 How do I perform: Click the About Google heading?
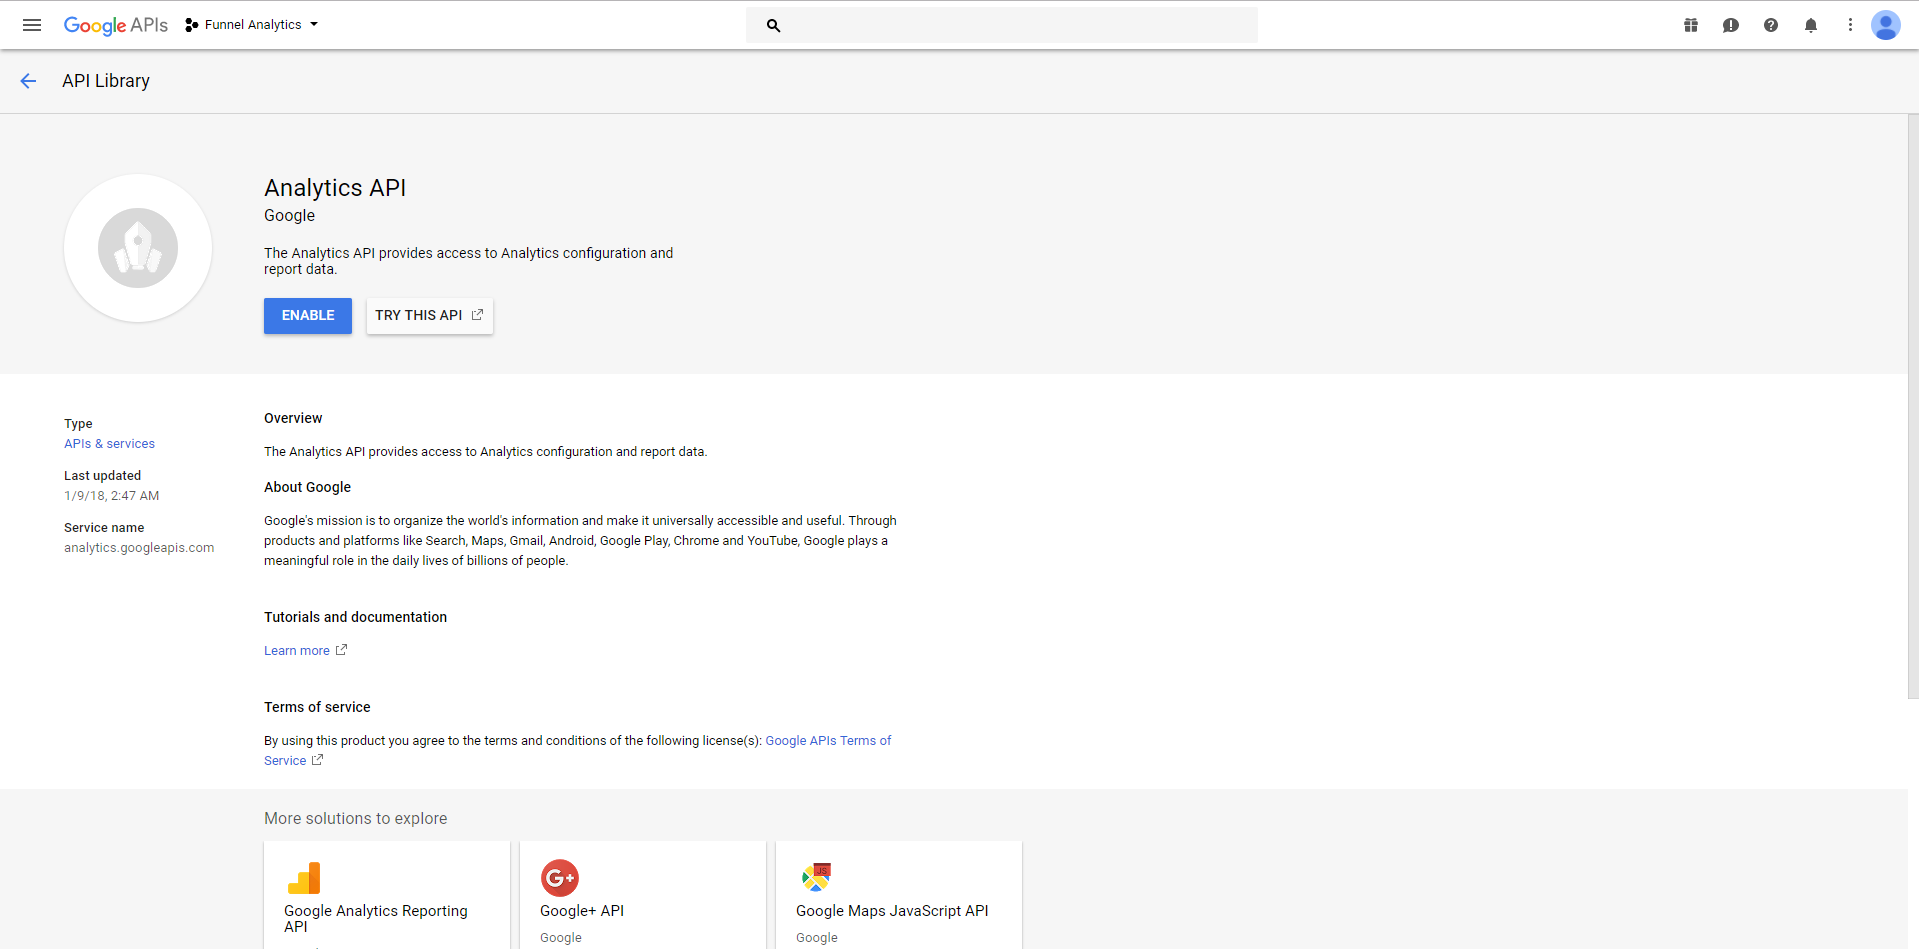(307, 488)
